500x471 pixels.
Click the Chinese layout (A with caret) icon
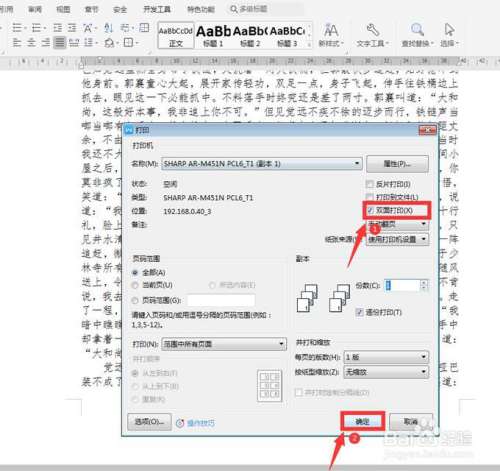88,28
